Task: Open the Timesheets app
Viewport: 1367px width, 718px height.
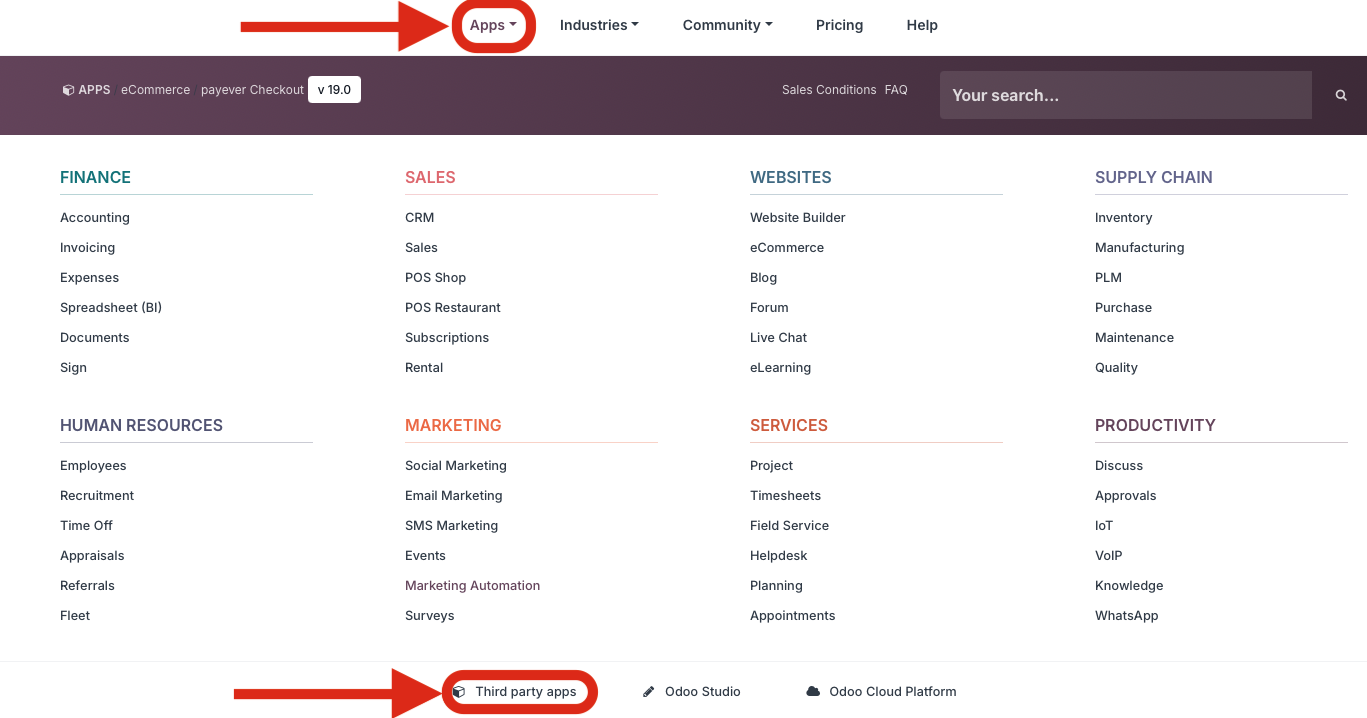Action: tap(785, 495)
